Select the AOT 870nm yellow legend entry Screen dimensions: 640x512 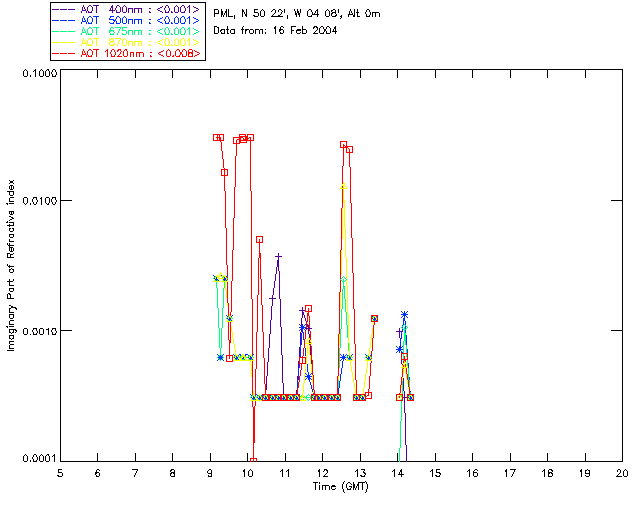click(127, 42)
